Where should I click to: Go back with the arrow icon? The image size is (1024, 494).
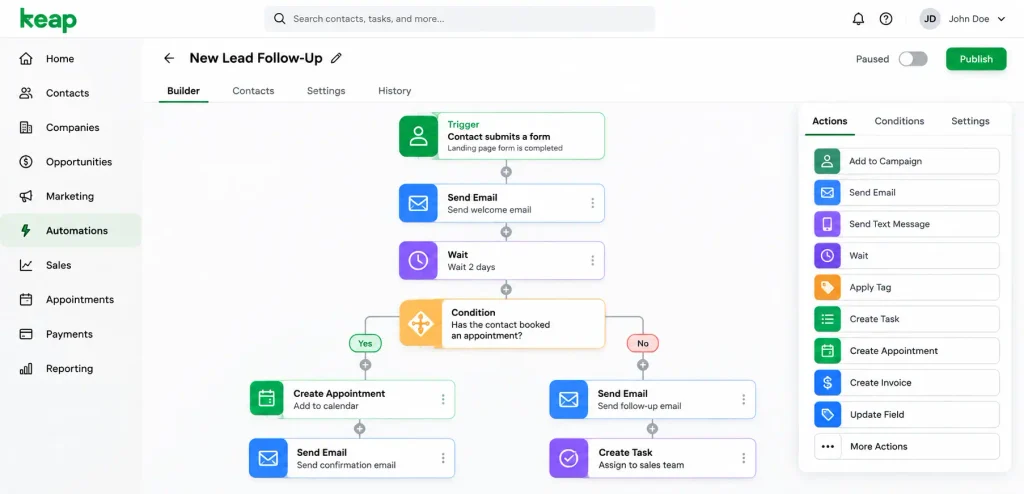[169, 58]
